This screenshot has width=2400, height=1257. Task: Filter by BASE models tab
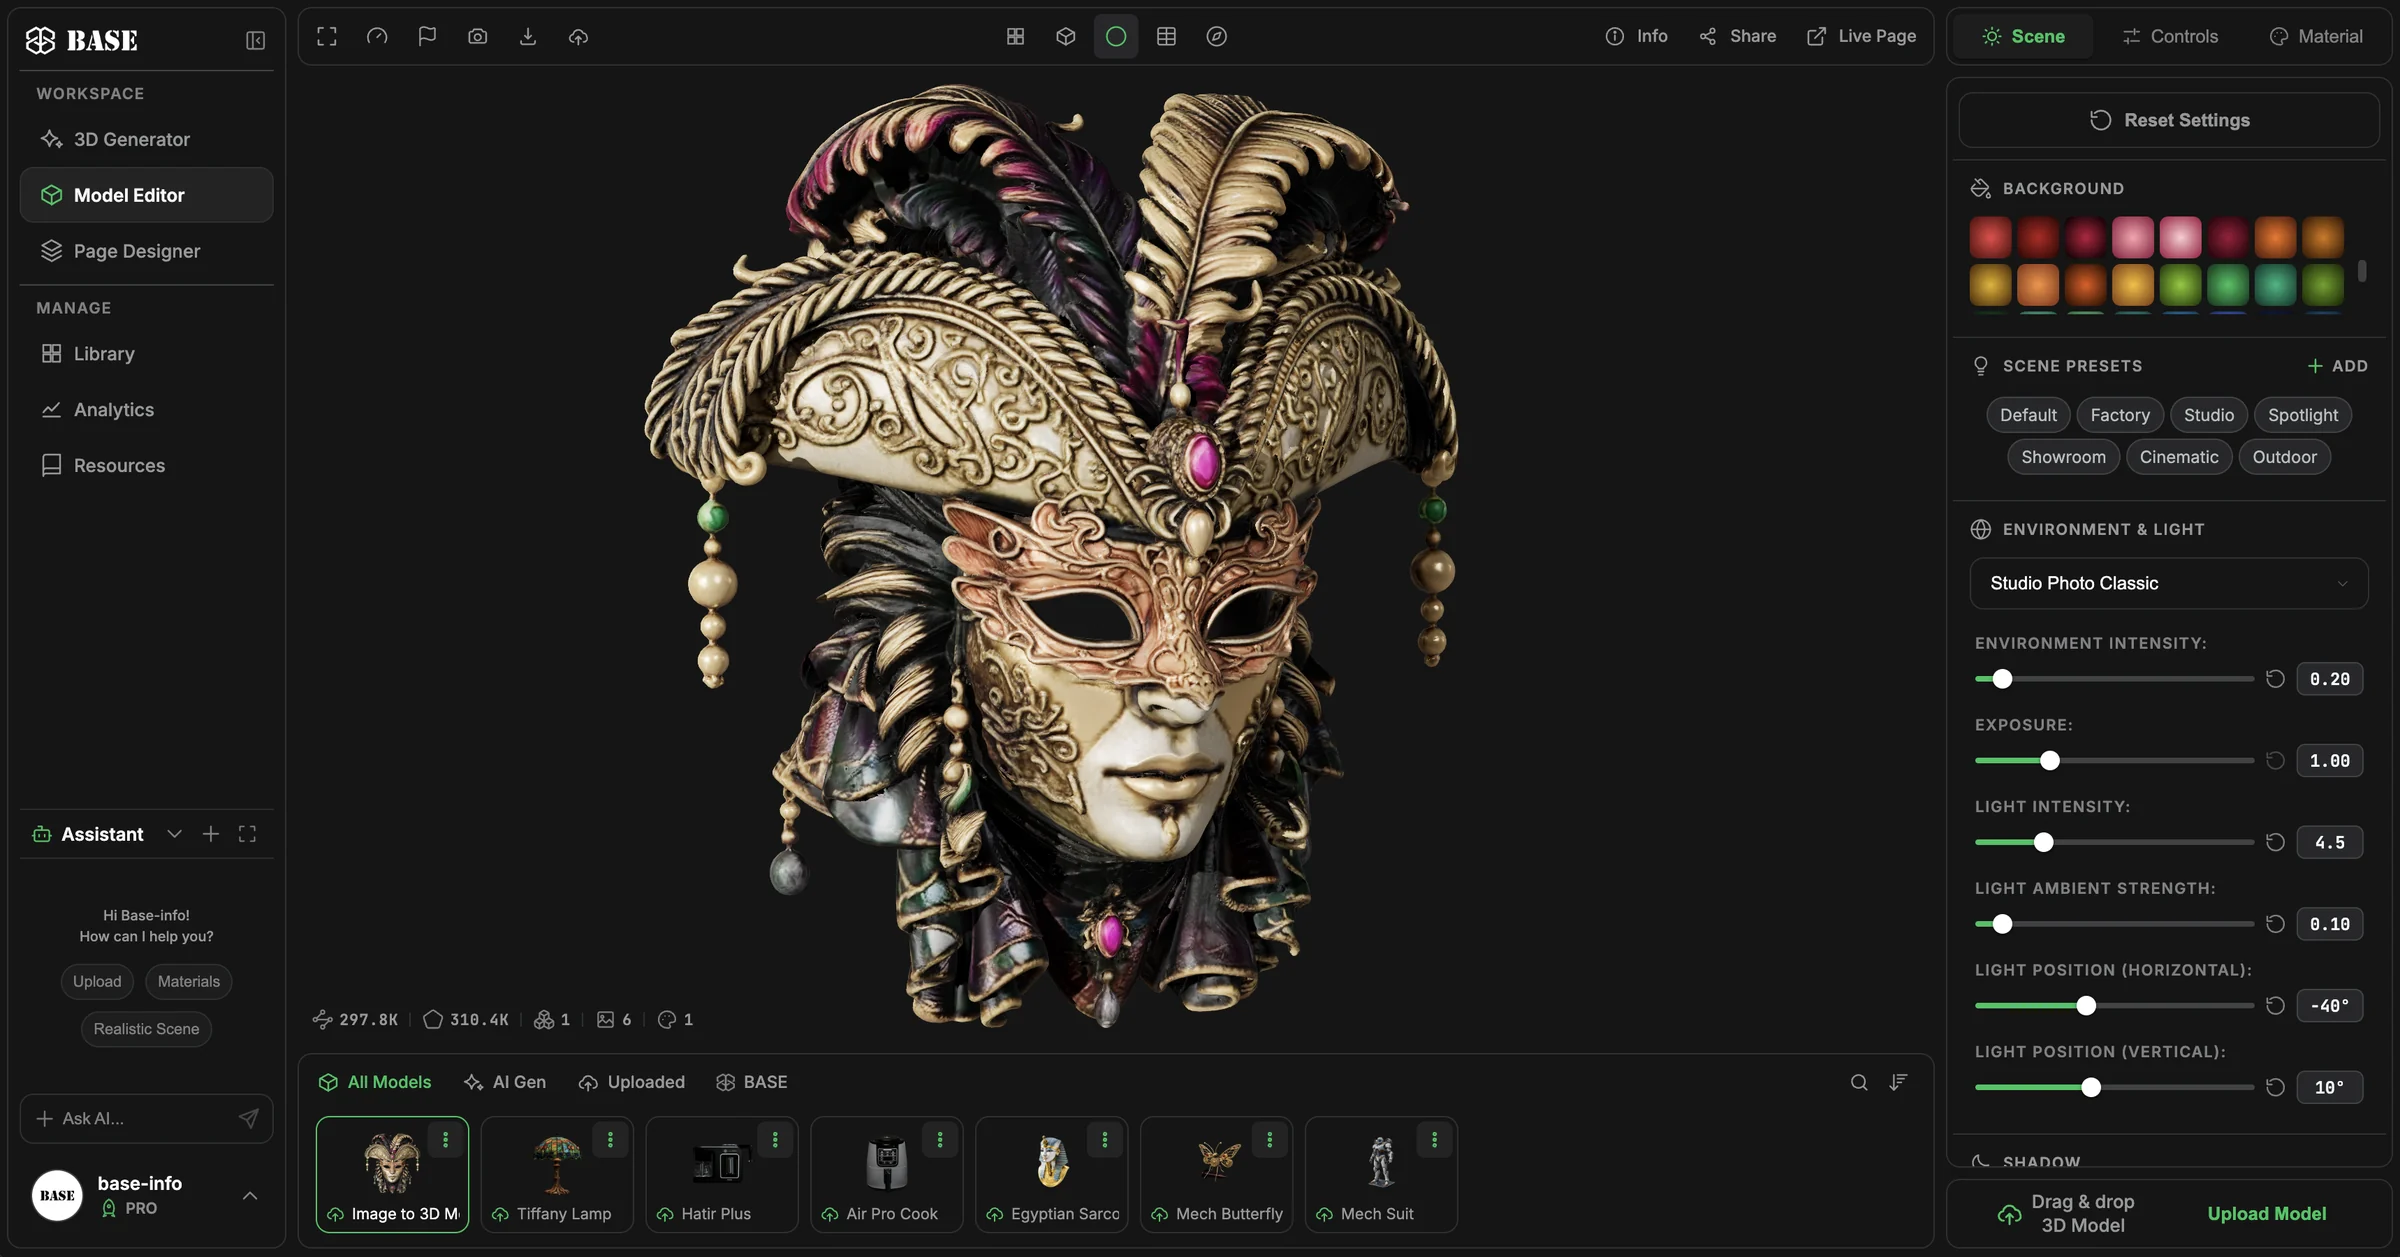[752, 1082]
